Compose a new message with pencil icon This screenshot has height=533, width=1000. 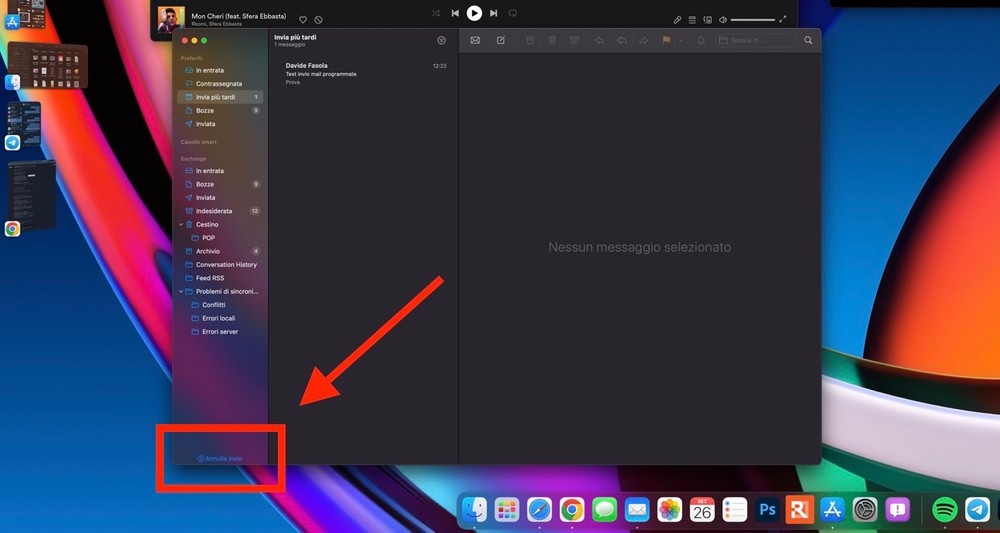click(501, 40)
